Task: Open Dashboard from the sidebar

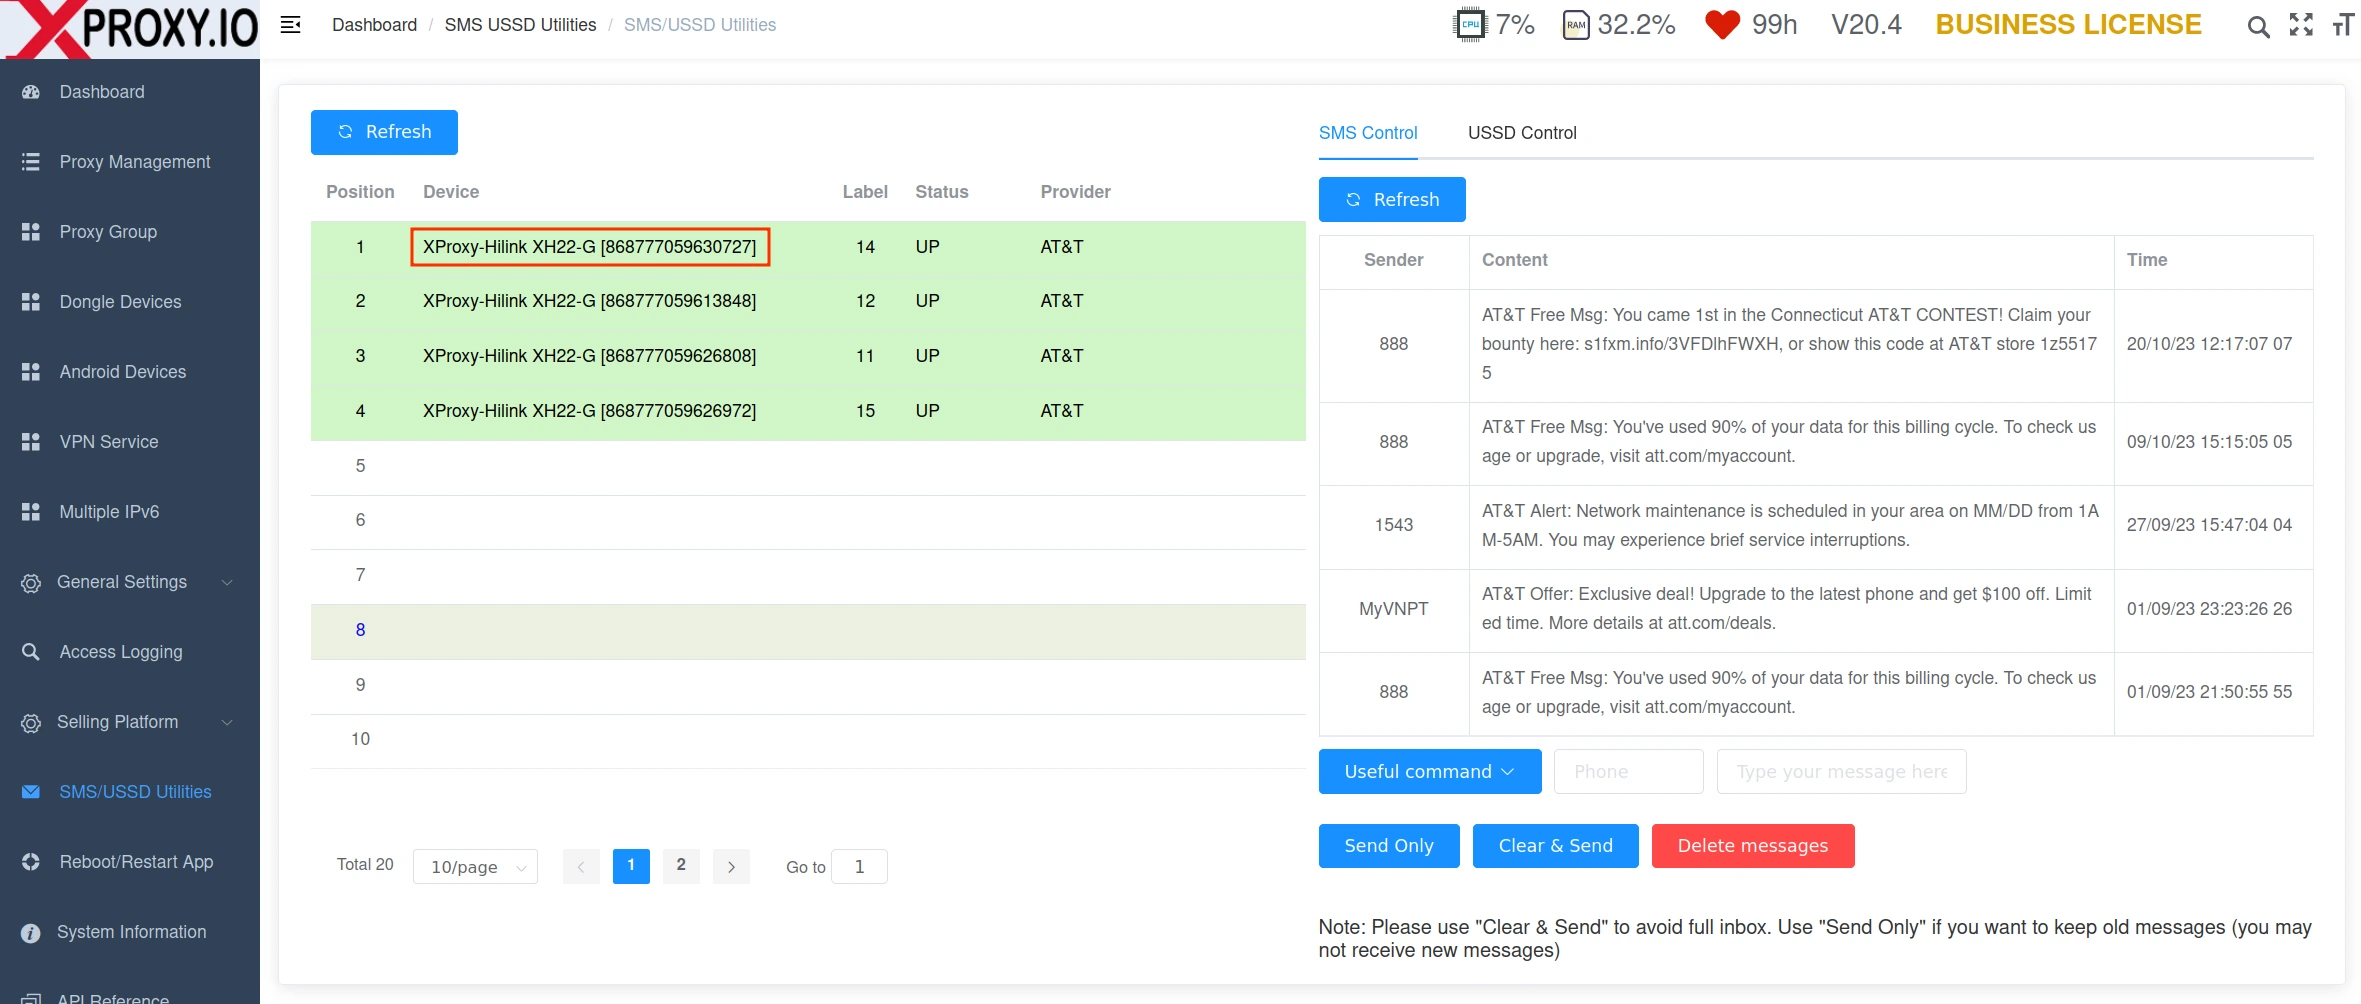Action: click(130, 92)
